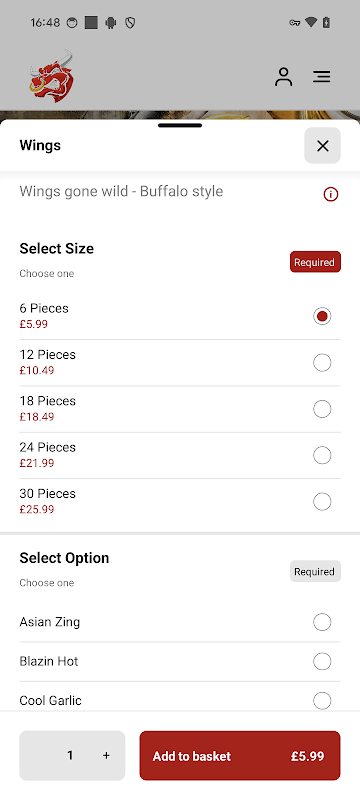Screen dimensions: 360x800
Task: Choose the 18 Pieces radio button
Action: click(x=322, y=409)
